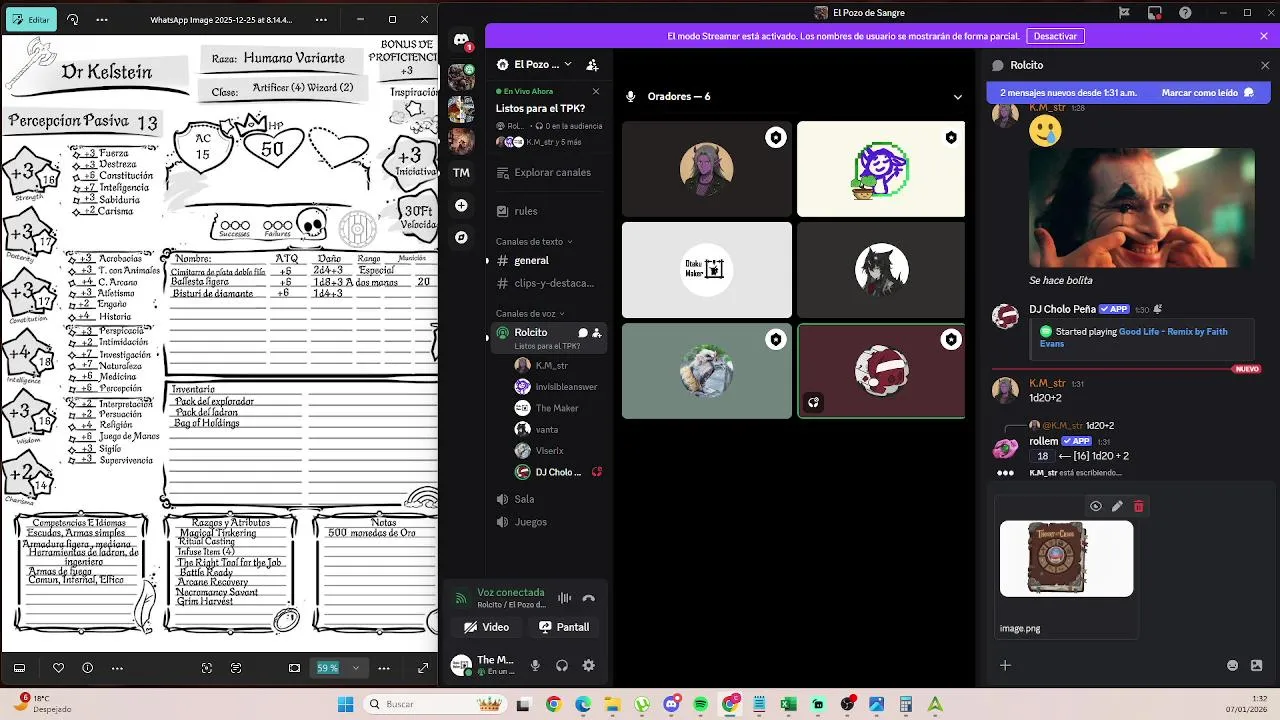Remove attachment with red trash icon
The width and height of the screenshot is (1280, 720).
point(1138,506)
